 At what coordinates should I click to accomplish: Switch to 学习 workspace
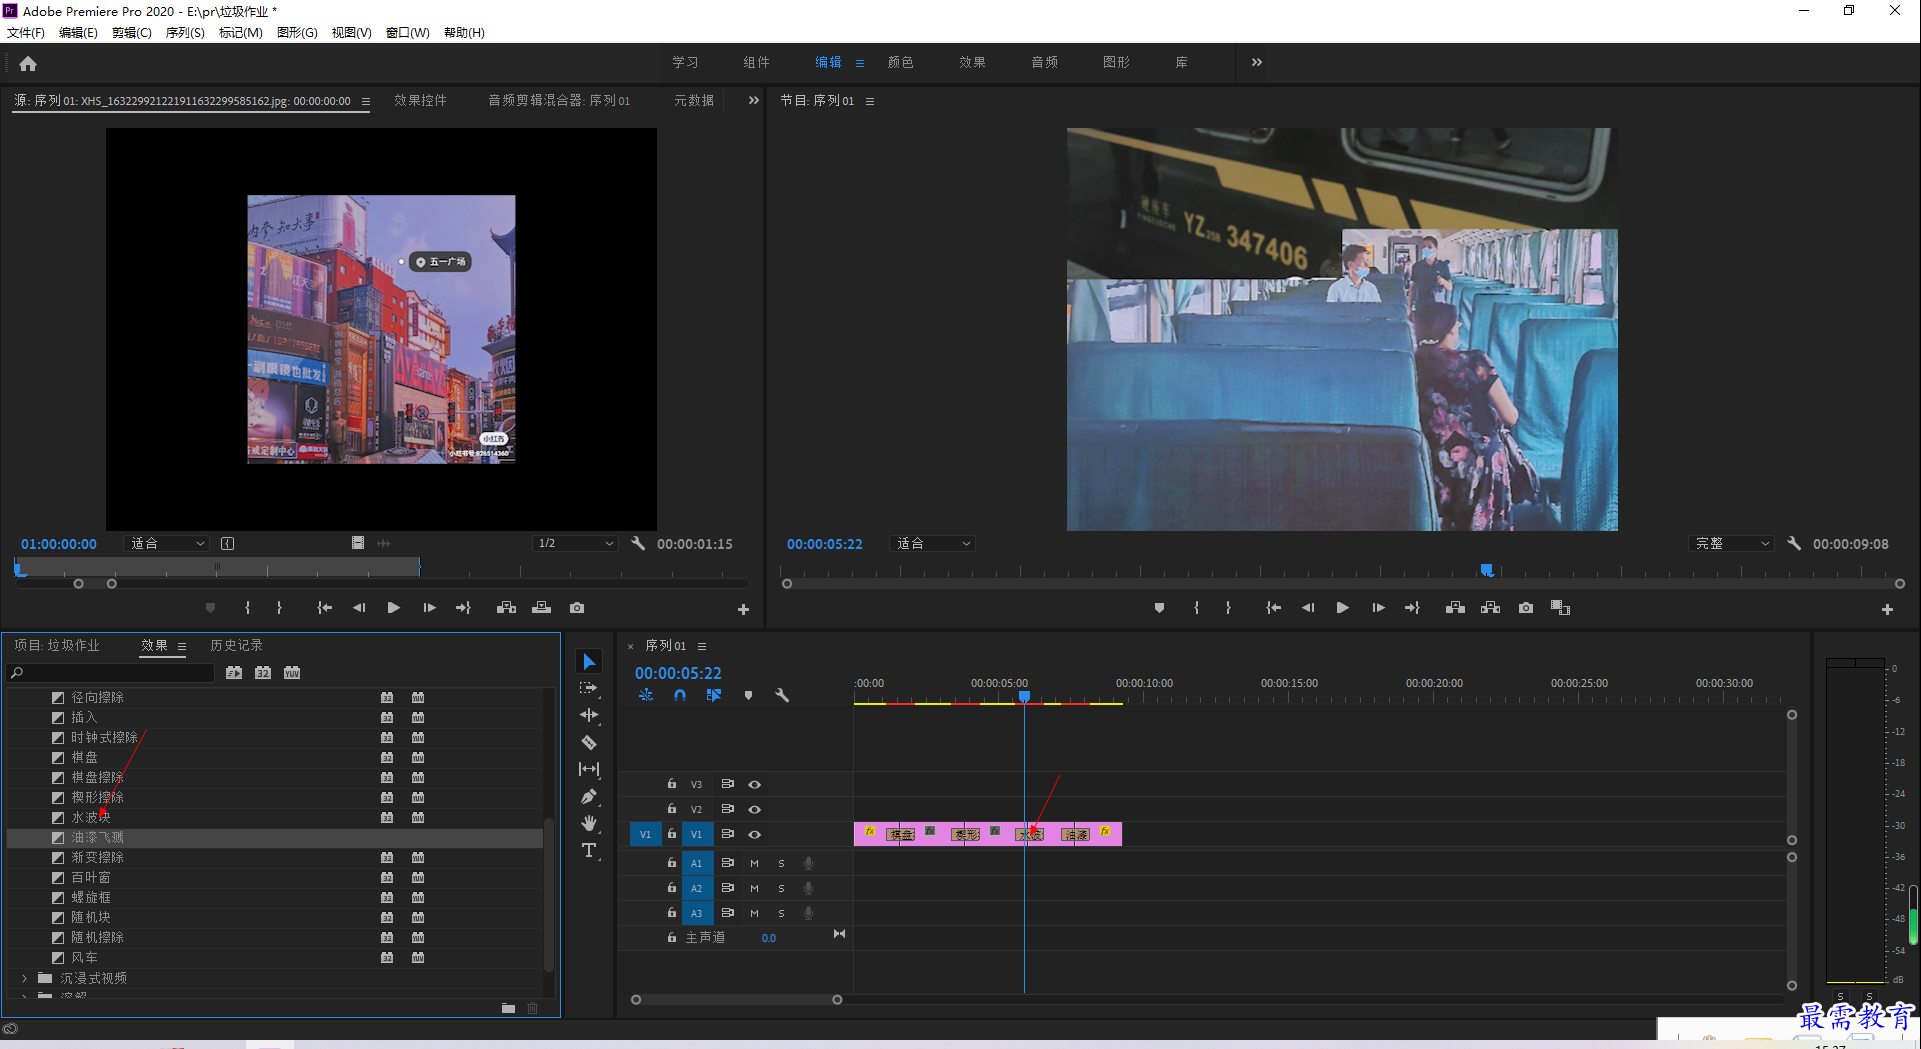[685, 62]
